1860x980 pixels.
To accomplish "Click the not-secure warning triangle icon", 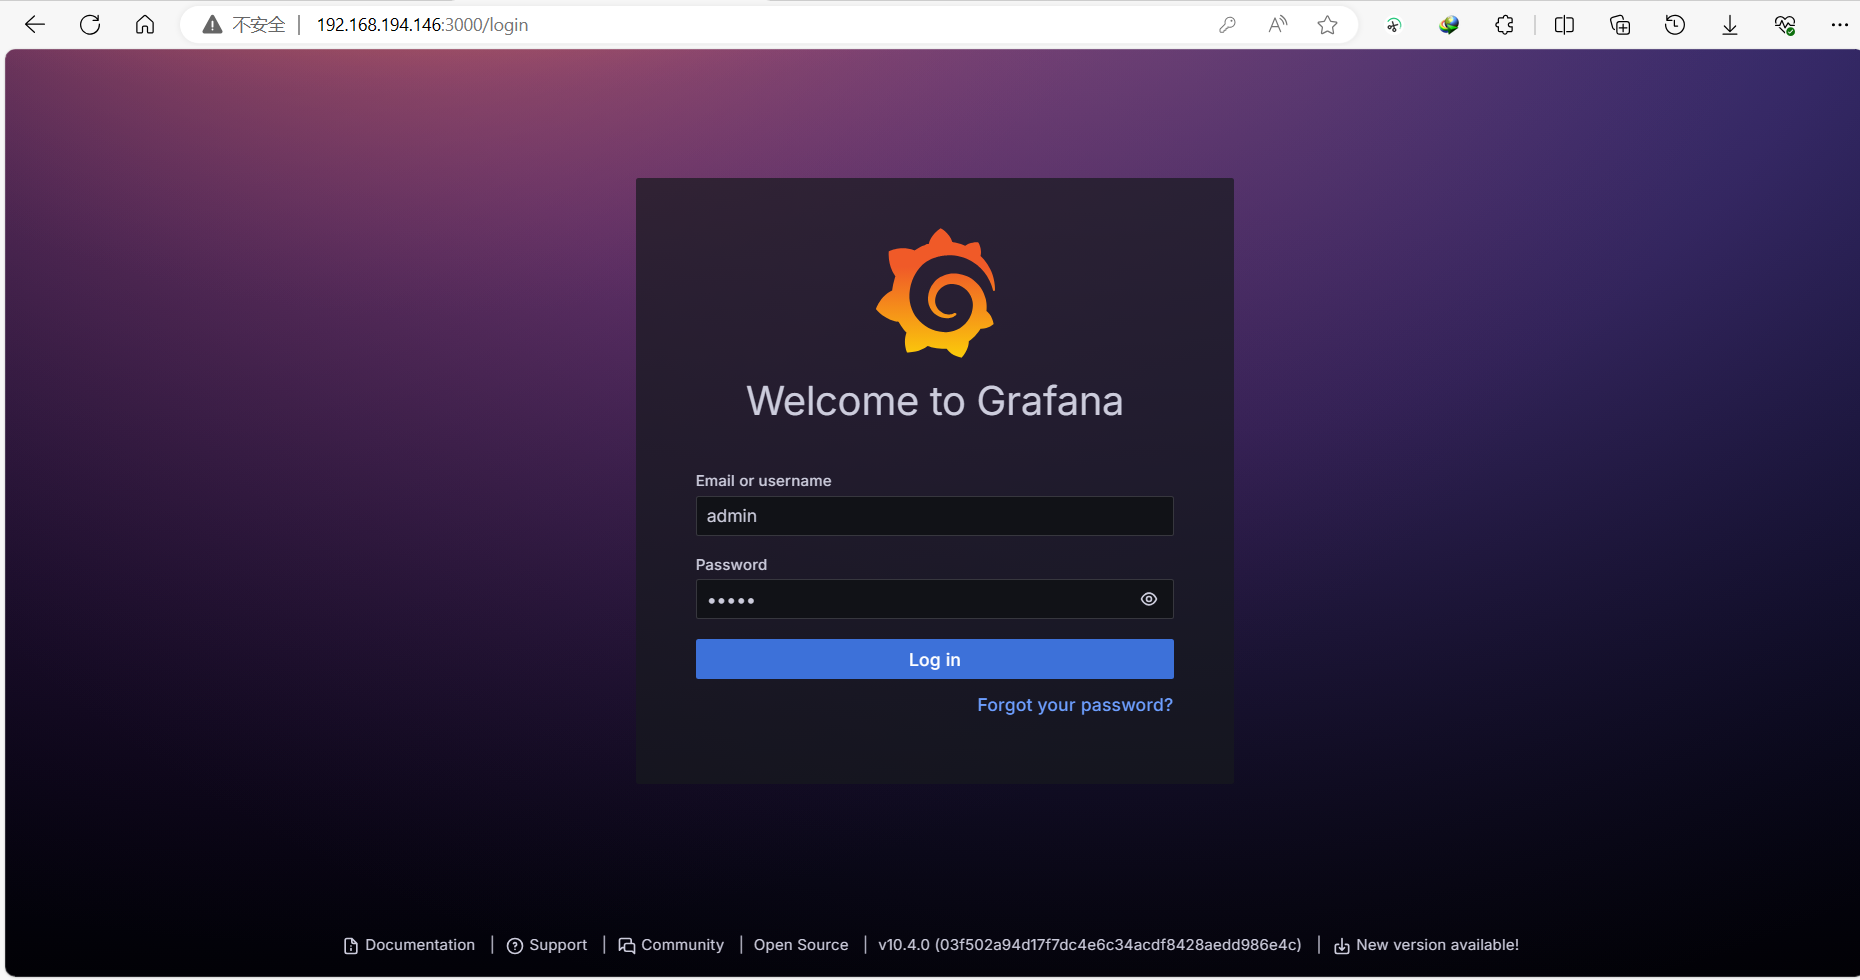I will [212, 25].
